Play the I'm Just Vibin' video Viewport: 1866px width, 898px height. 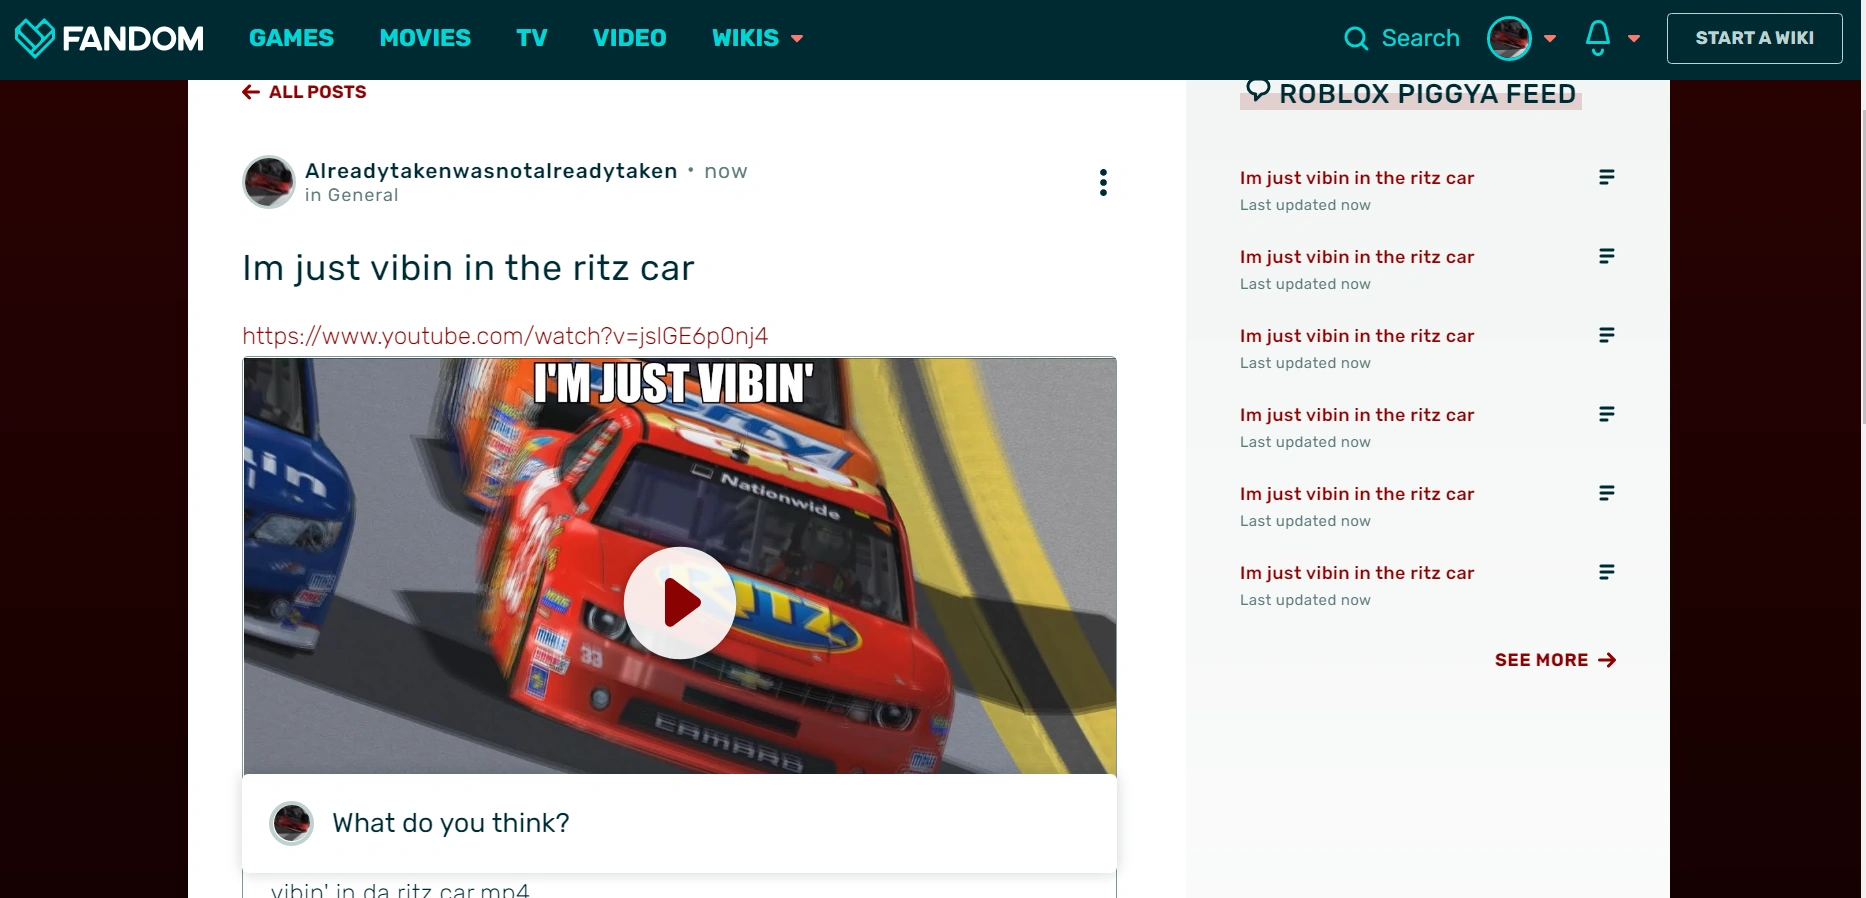680,603
